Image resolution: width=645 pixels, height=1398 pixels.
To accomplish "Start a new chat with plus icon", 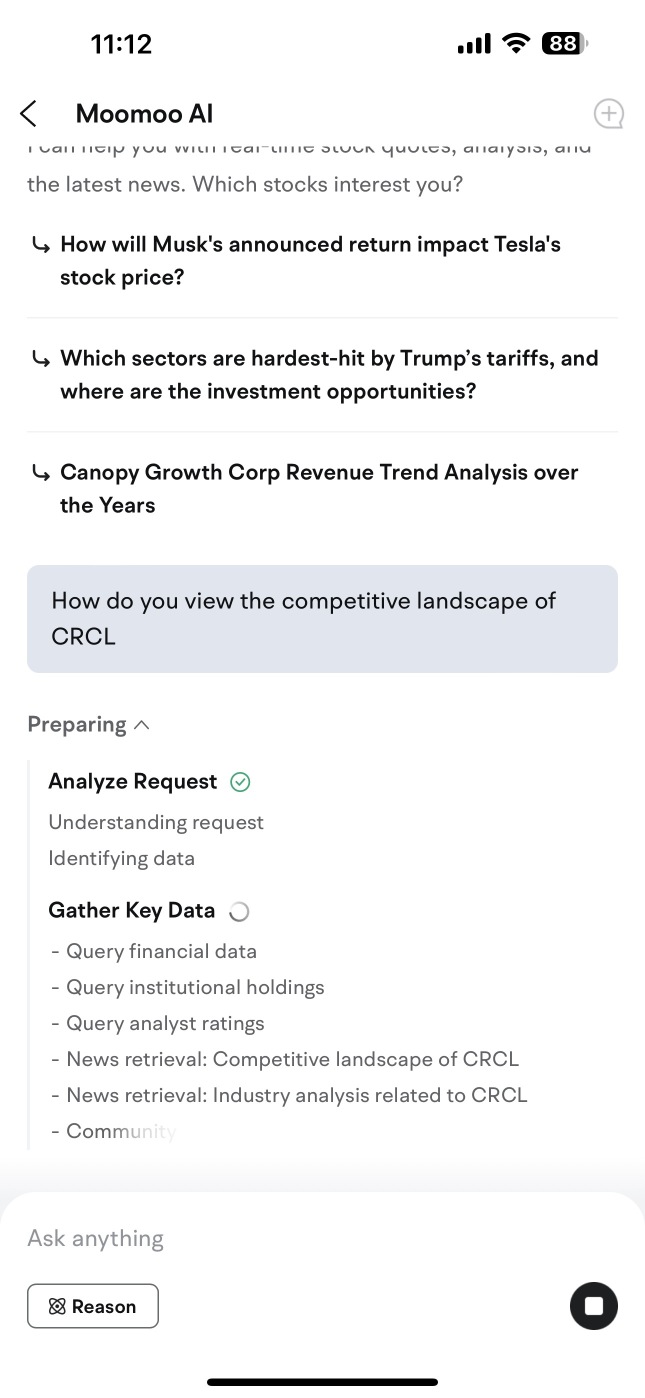I will pos(609,114).
